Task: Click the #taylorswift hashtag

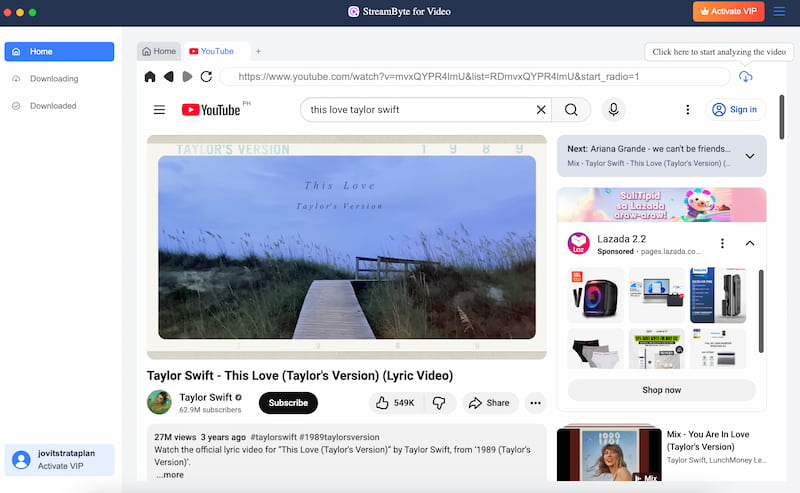Action: tap(273, 437)
